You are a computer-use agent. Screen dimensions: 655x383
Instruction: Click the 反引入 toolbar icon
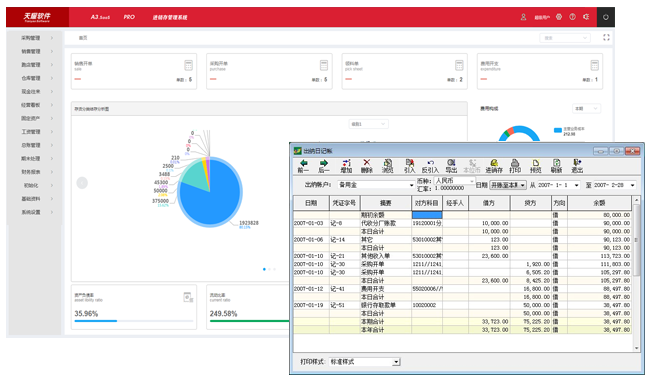pyautogui.click(x=430, y=166)
